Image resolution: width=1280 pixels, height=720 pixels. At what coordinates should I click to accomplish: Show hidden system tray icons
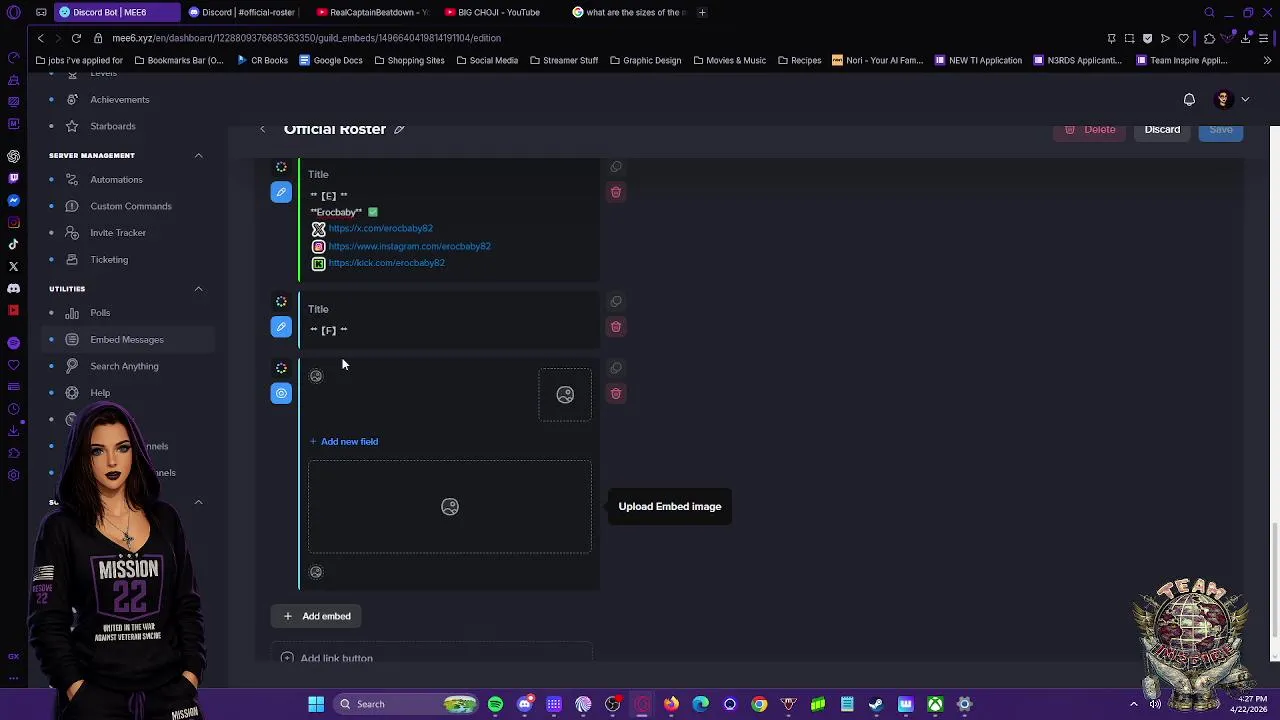pos(1134,704)
